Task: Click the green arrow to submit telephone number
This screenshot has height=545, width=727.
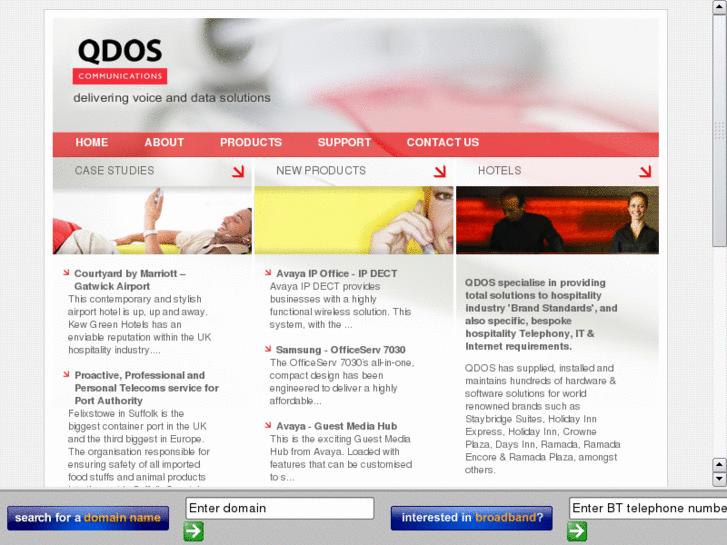Action: click(577, 532)
